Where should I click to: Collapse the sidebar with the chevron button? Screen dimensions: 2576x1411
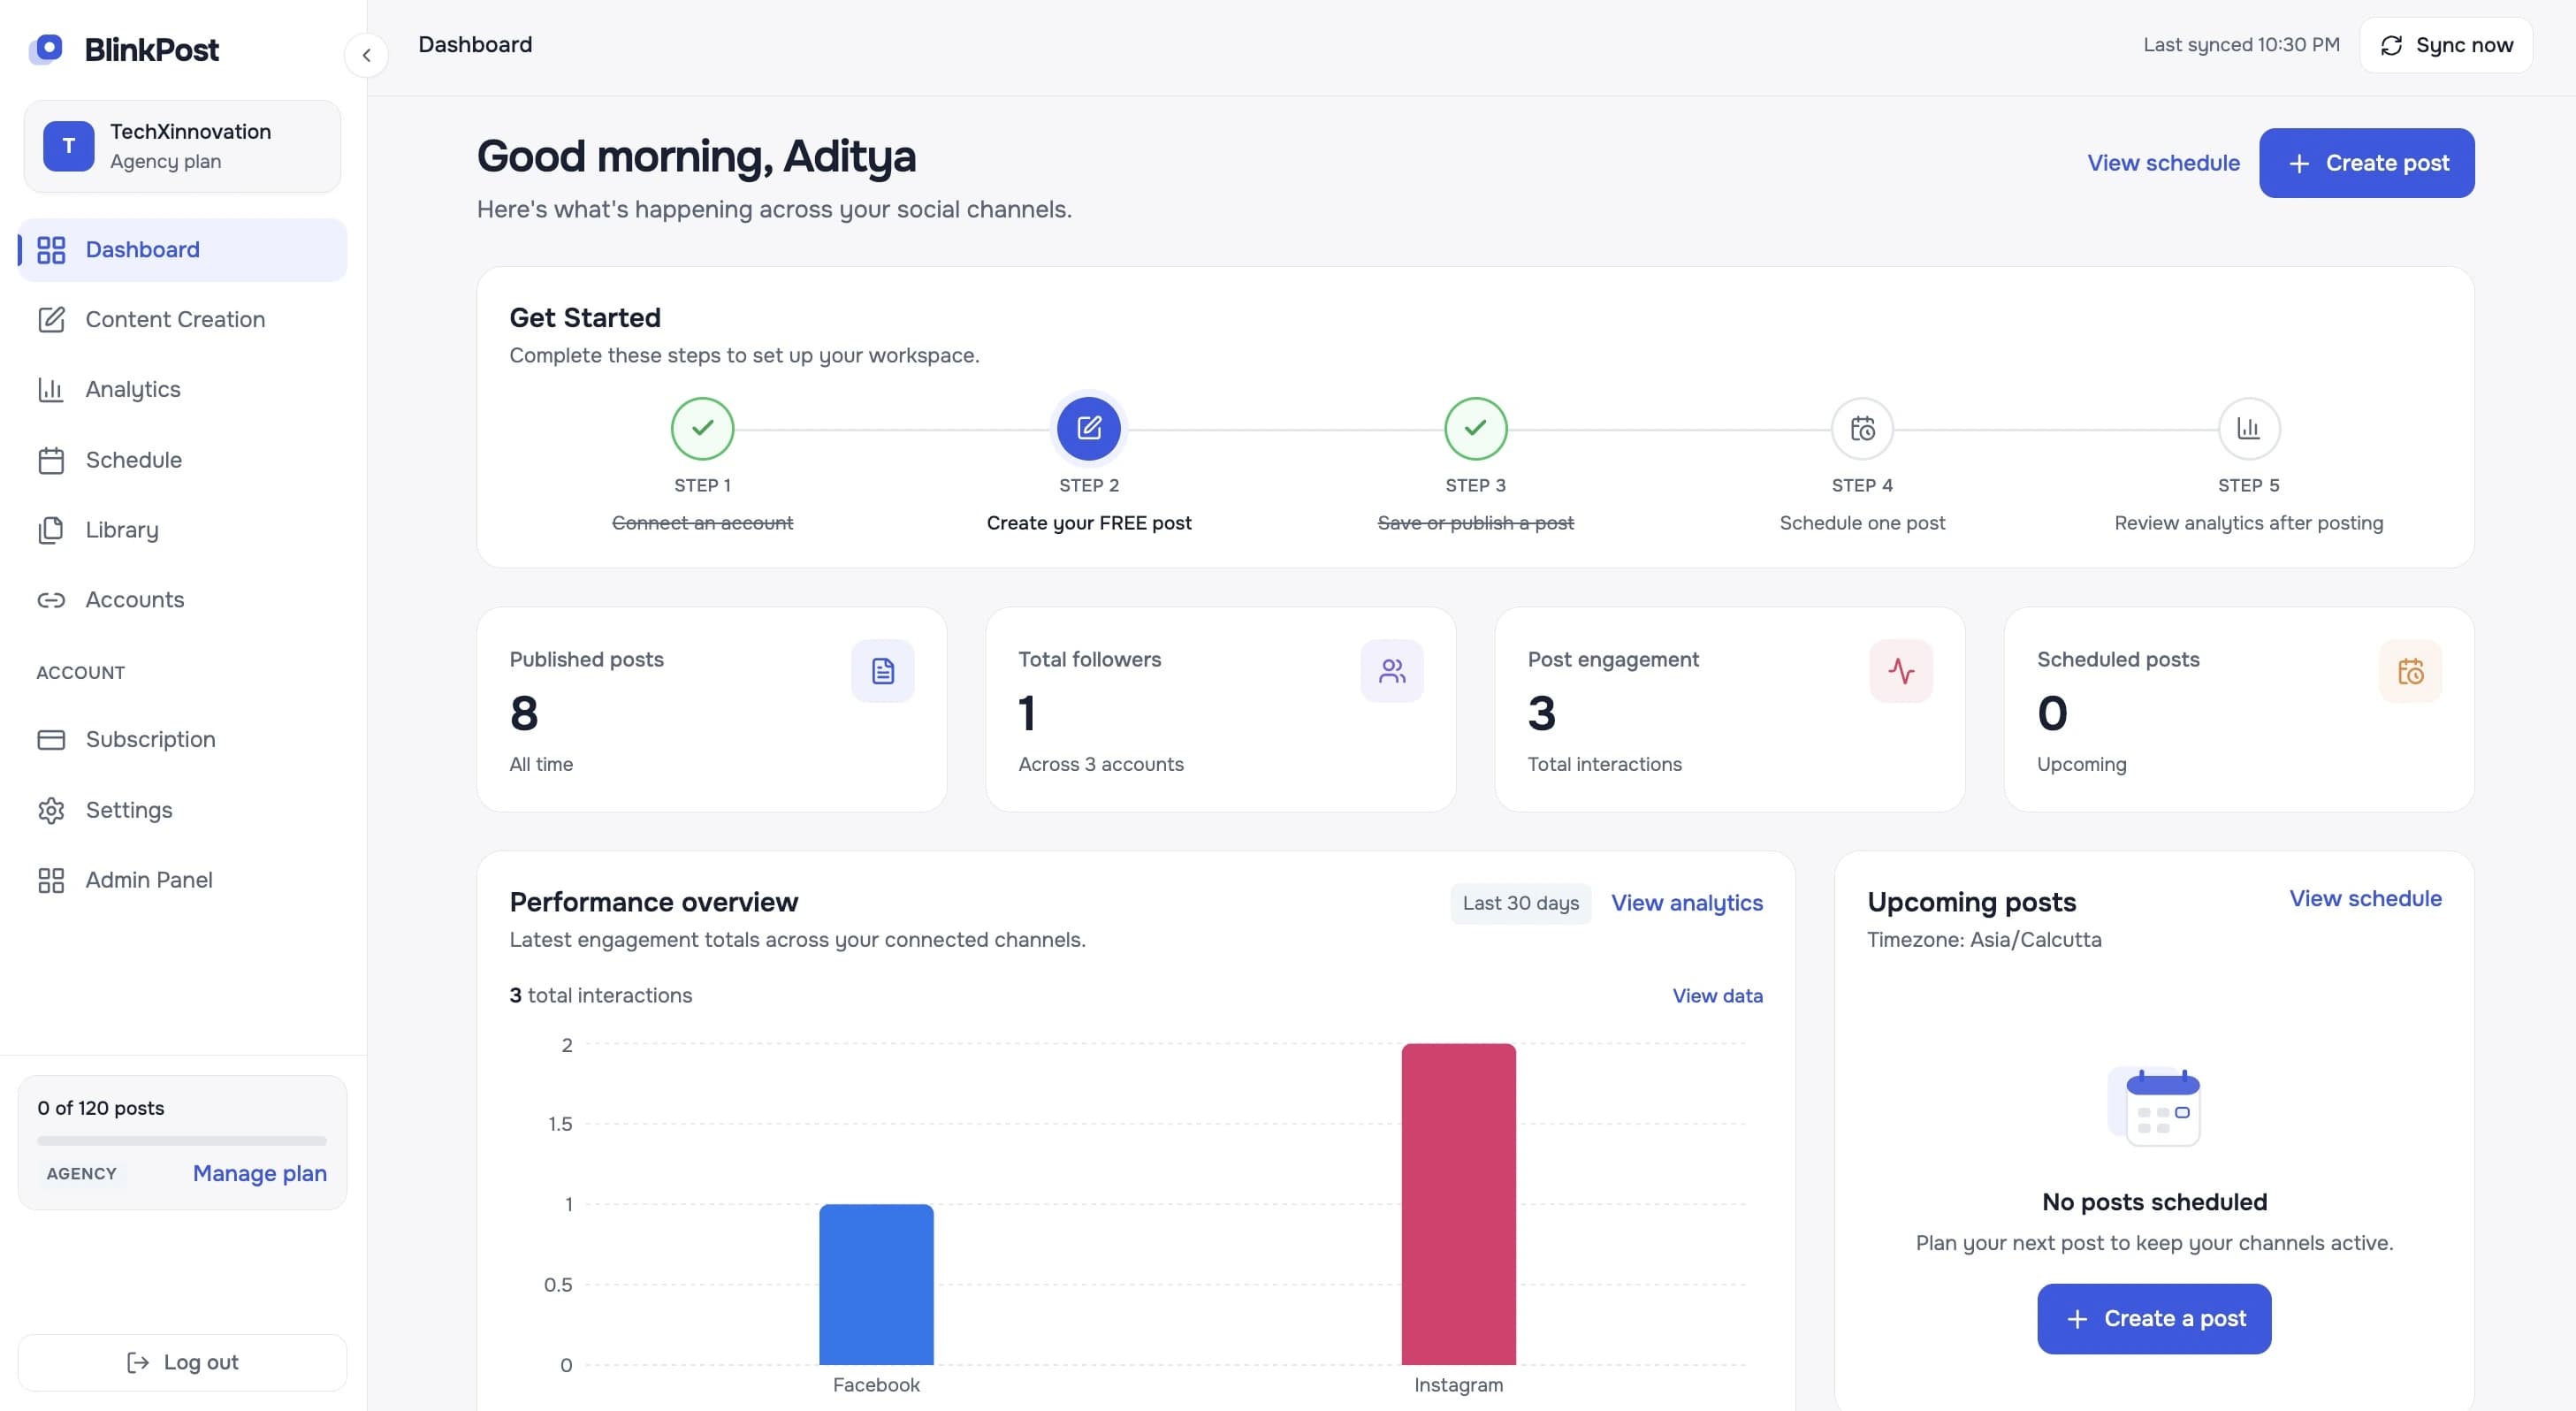point(366,55)
